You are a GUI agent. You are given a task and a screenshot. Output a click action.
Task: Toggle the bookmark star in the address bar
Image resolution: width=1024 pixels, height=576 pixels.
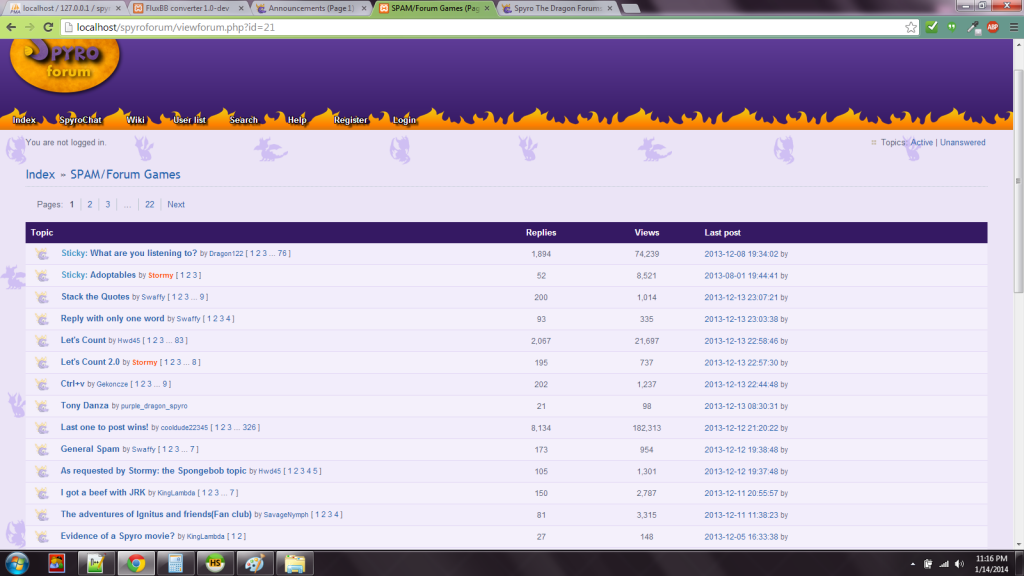point(911,27)
